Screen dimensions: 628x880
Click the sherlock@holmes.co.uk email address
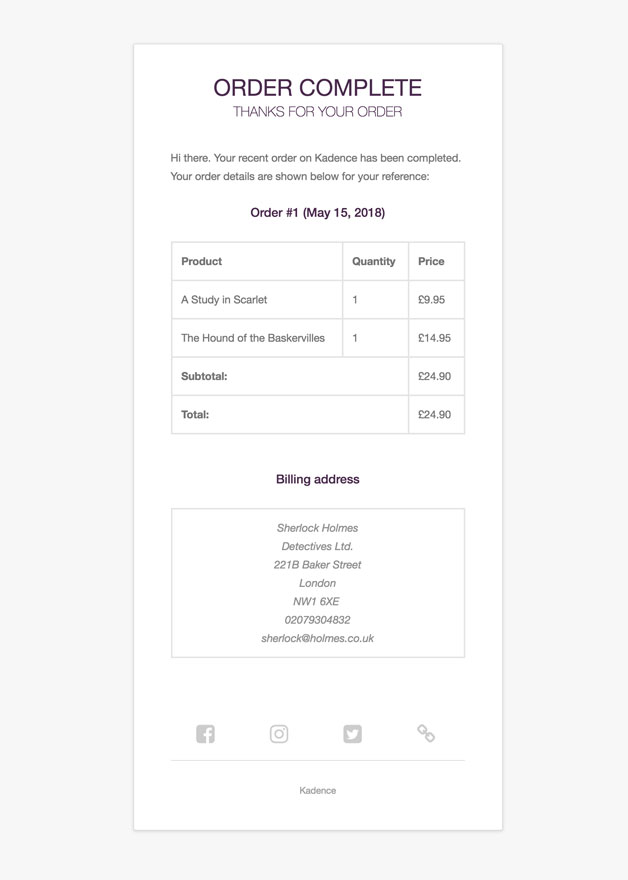coord(318,638)
